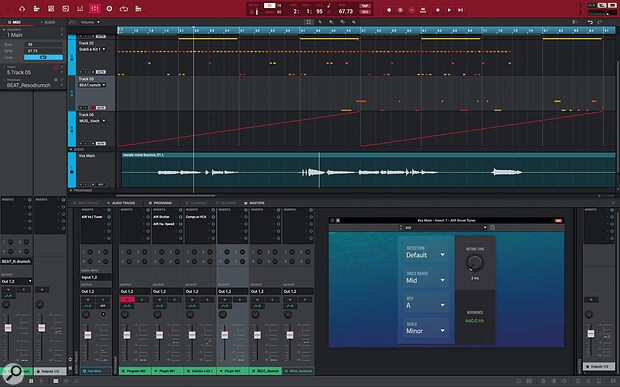Click the Tap tempo button

365,6
